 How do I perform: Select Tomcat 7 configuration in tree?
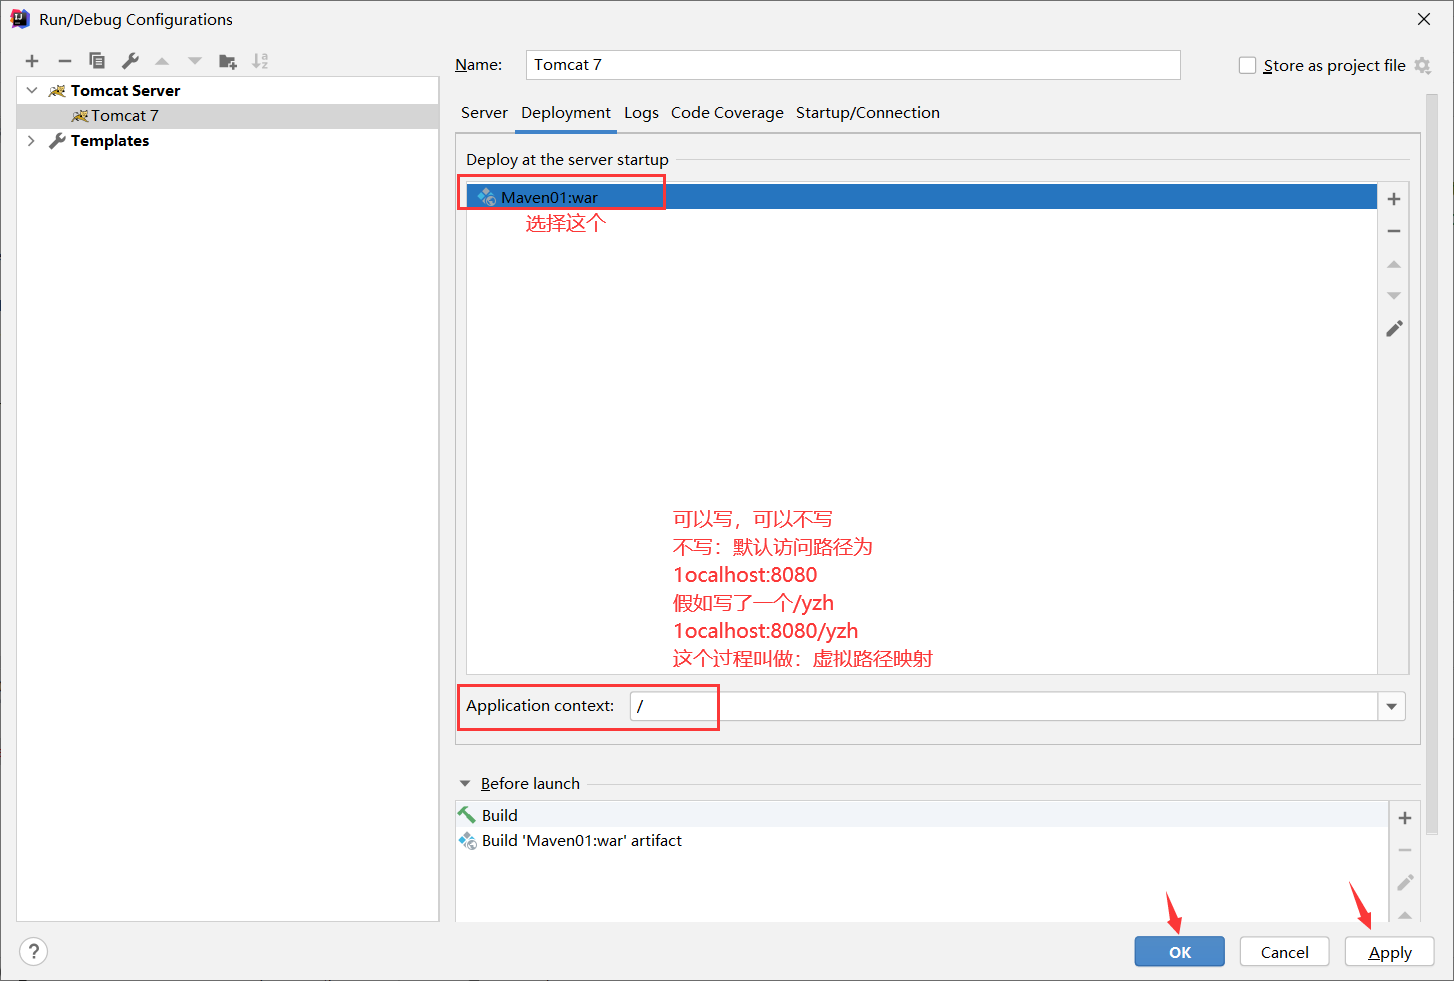(228, 116)
